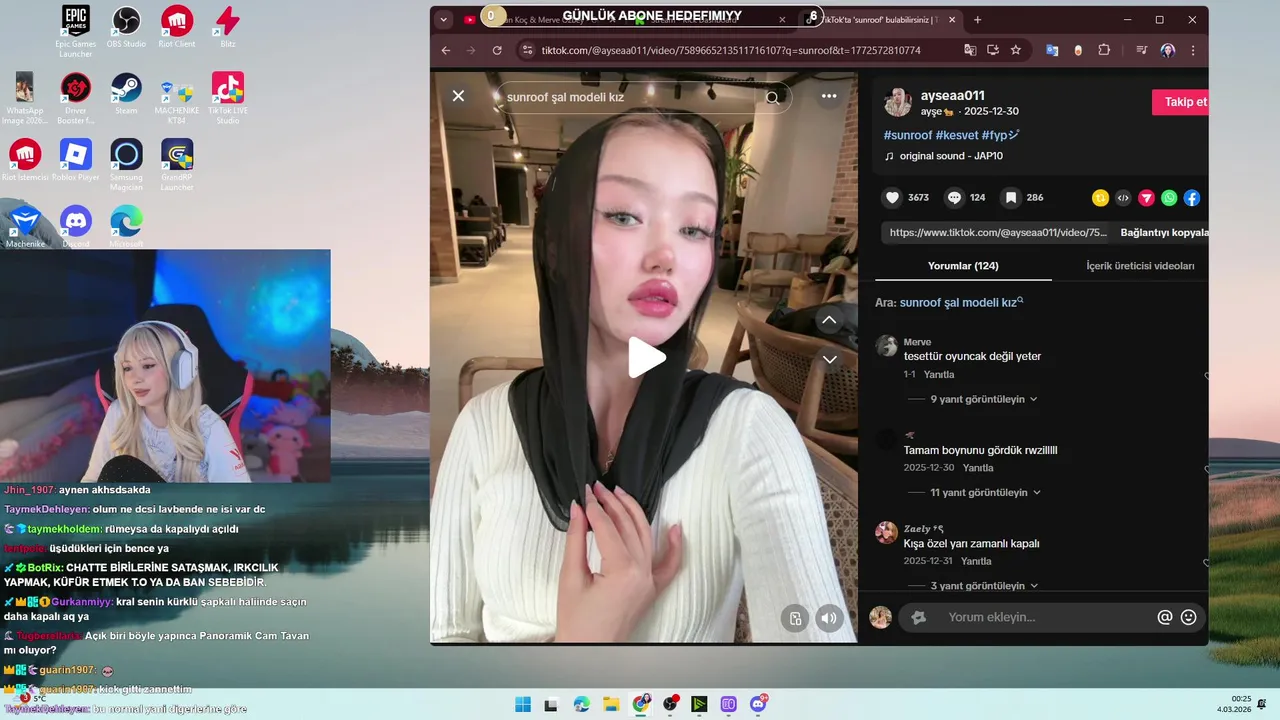The height and width of the screenshot is (720, 1280).
Task: Open Discord desktop icon
Action: click(75, 226)
